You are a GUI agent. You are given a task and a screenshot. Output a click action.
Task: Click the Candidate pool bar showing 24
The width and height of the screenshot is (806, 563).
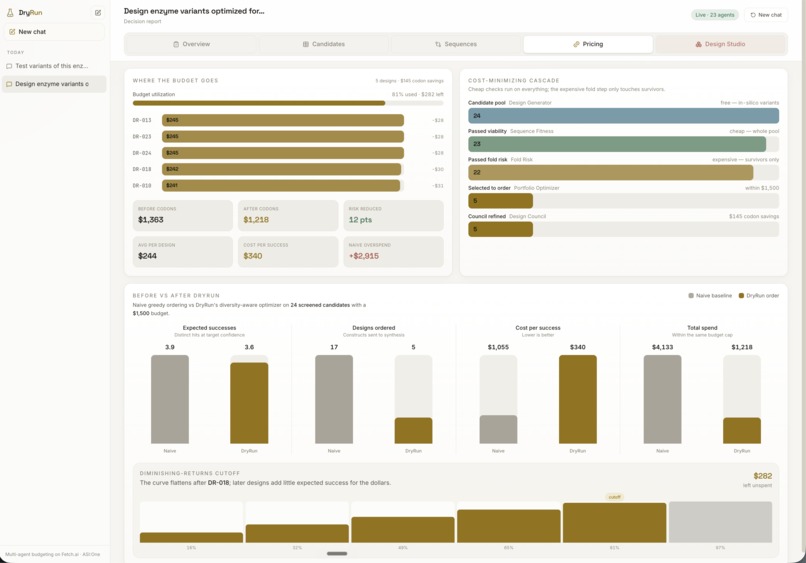pyautogui.click(x=624, y=116)
